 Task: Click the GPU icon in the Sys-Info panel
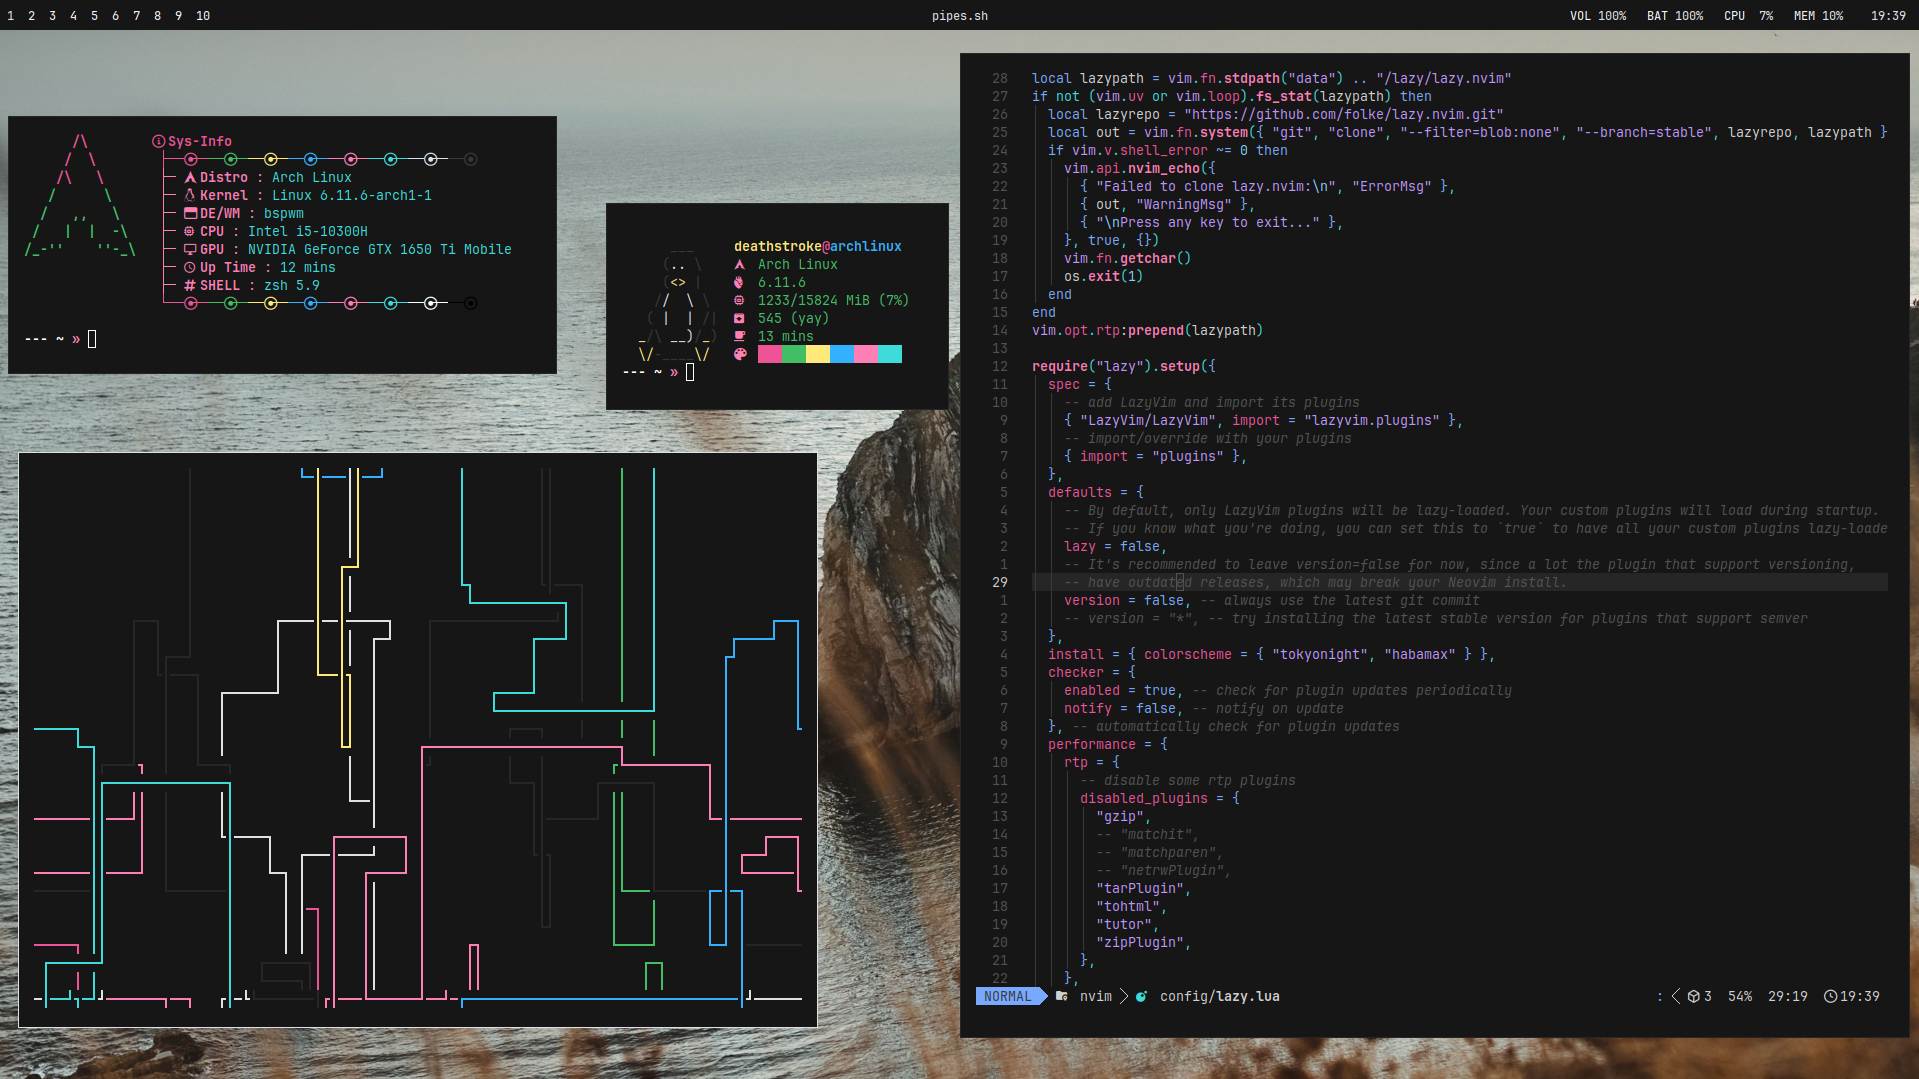coord(189,249)
